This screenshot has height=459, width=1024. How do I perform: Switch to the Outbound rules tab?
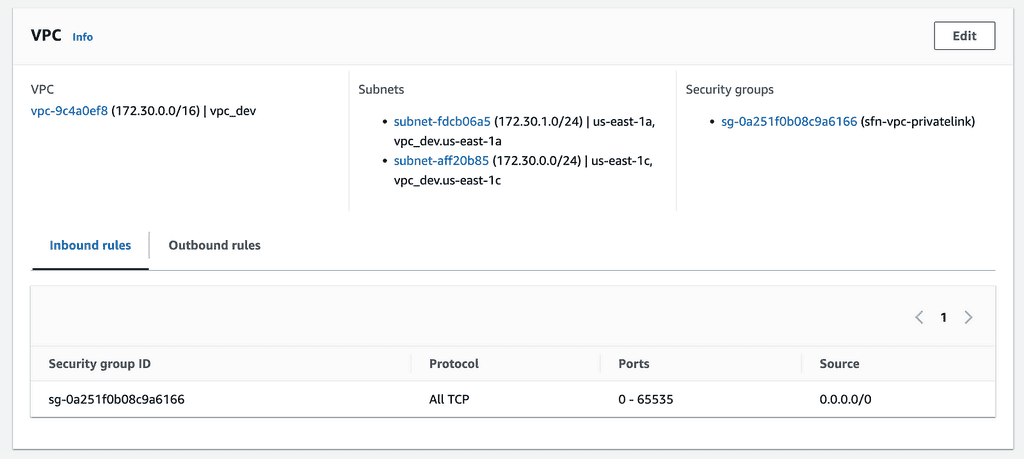pyautogui.click(x=214, y=245)
